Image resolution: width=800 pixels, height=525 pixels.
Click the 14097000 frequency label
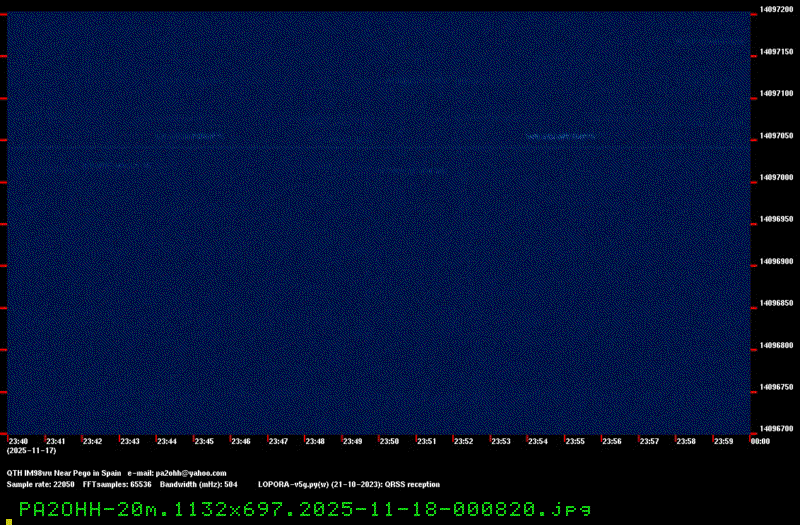tap(777, 178)
